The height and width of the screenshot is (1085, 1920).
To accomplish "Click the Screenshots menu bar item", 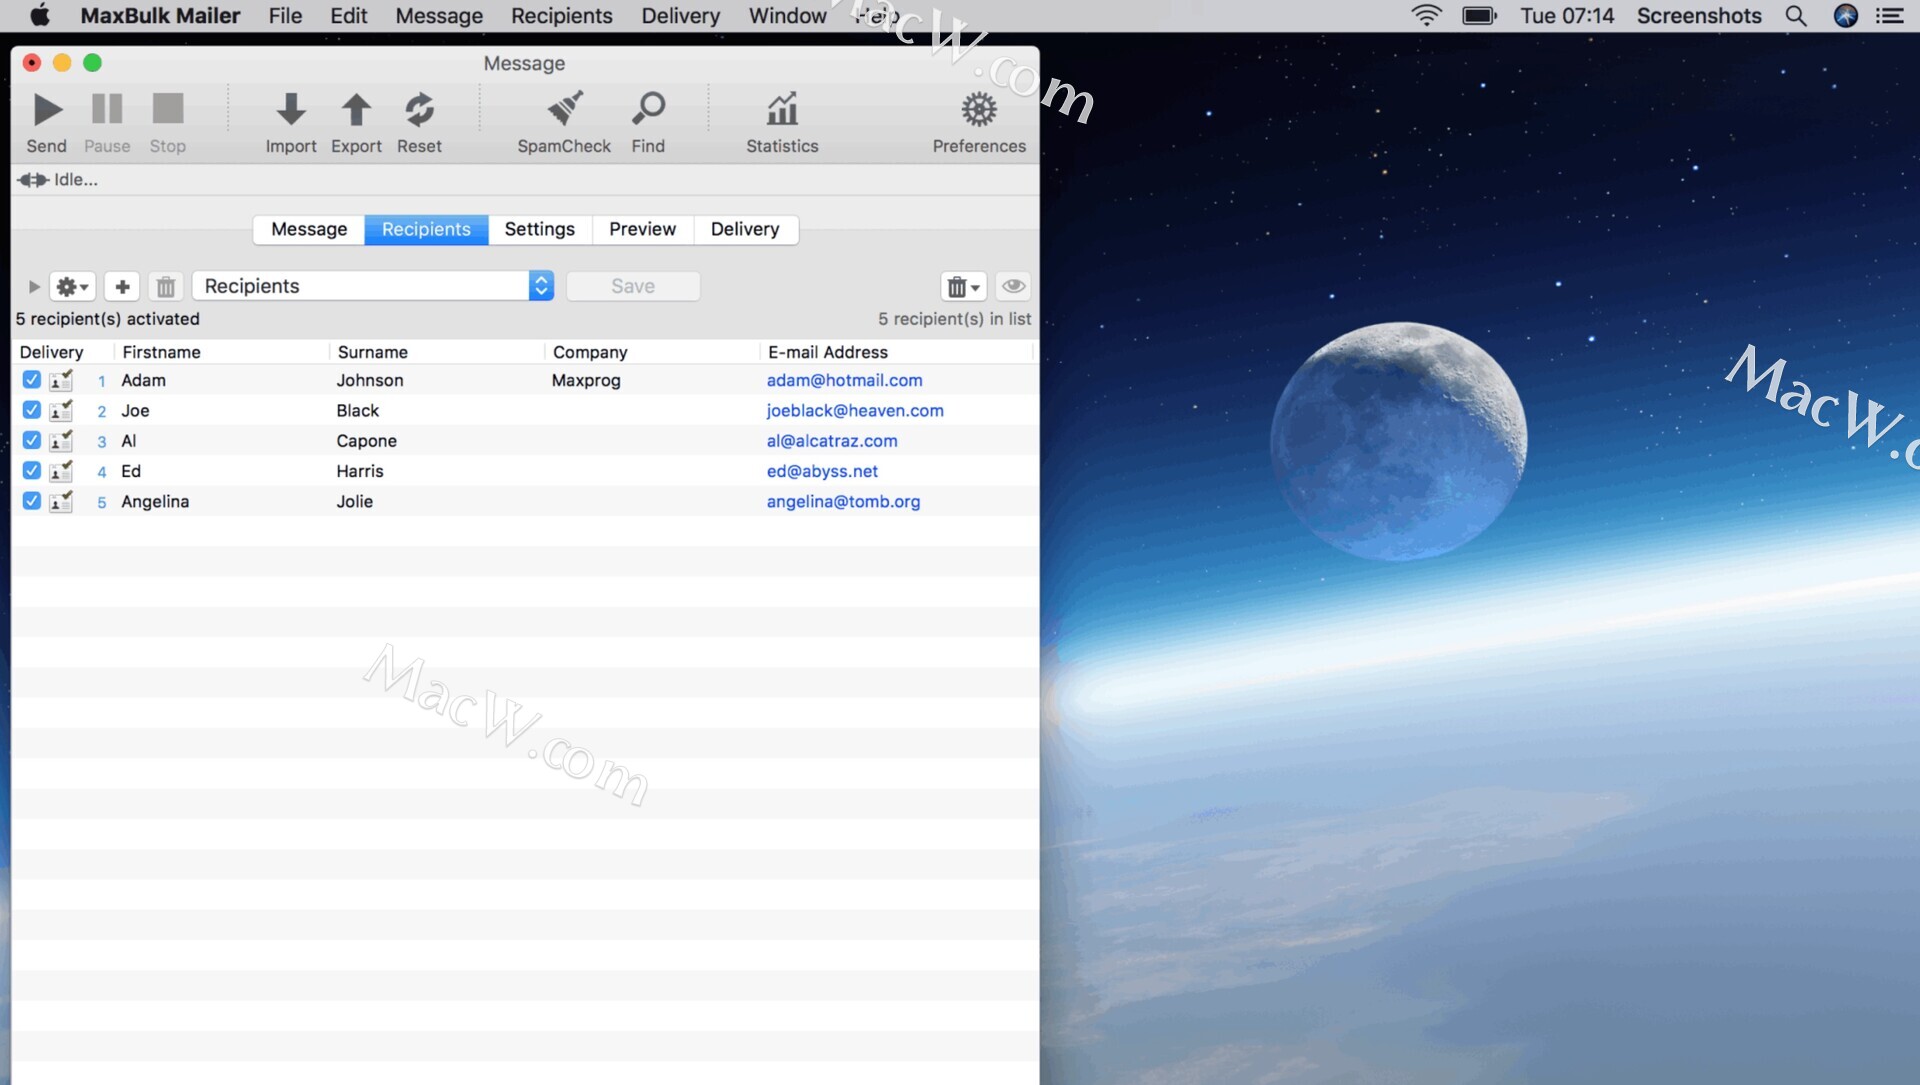I will tap(1699, 16).
